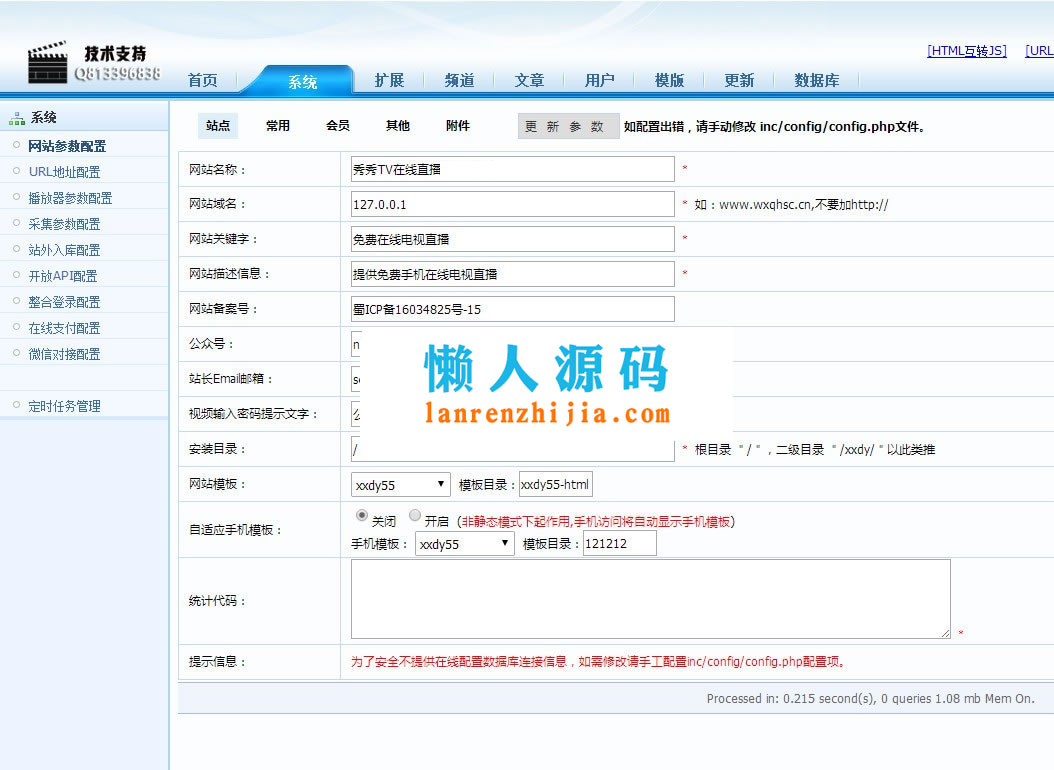Open the 会员 settings tab

[x=338, y=126]
